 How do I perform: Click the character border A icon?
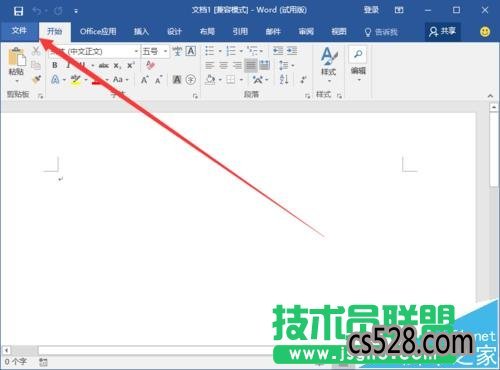[190, 51]
